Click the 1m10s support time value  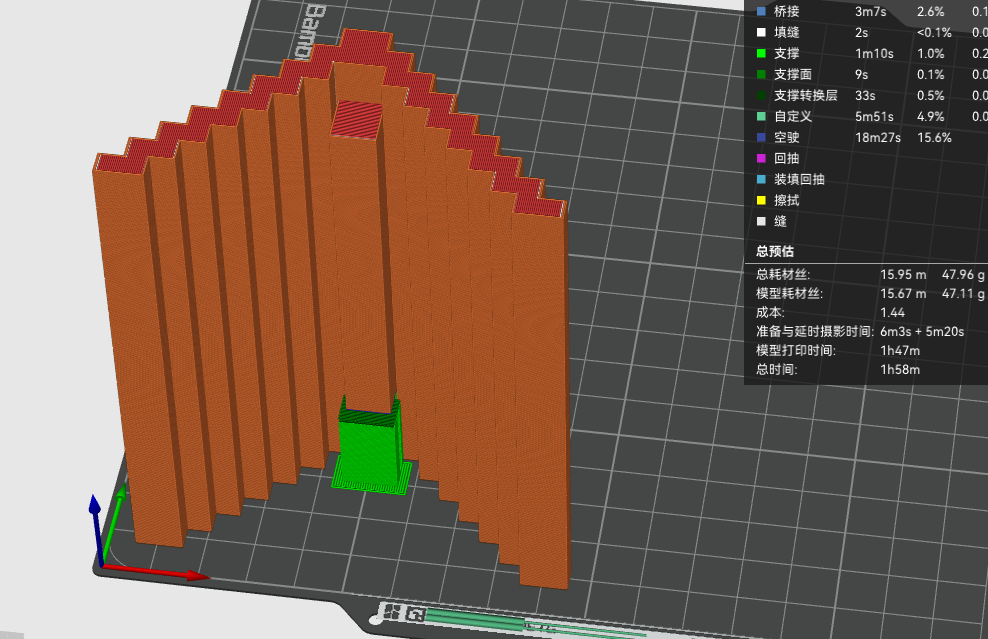pos(874,54)
